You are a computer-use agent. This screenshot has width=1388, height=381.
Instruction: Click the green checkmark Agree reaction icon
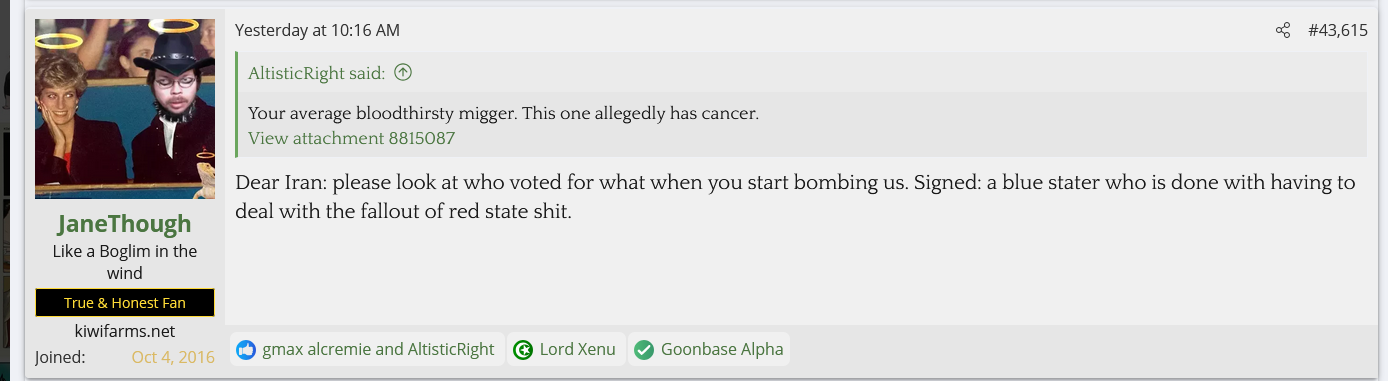click(644, 350)
